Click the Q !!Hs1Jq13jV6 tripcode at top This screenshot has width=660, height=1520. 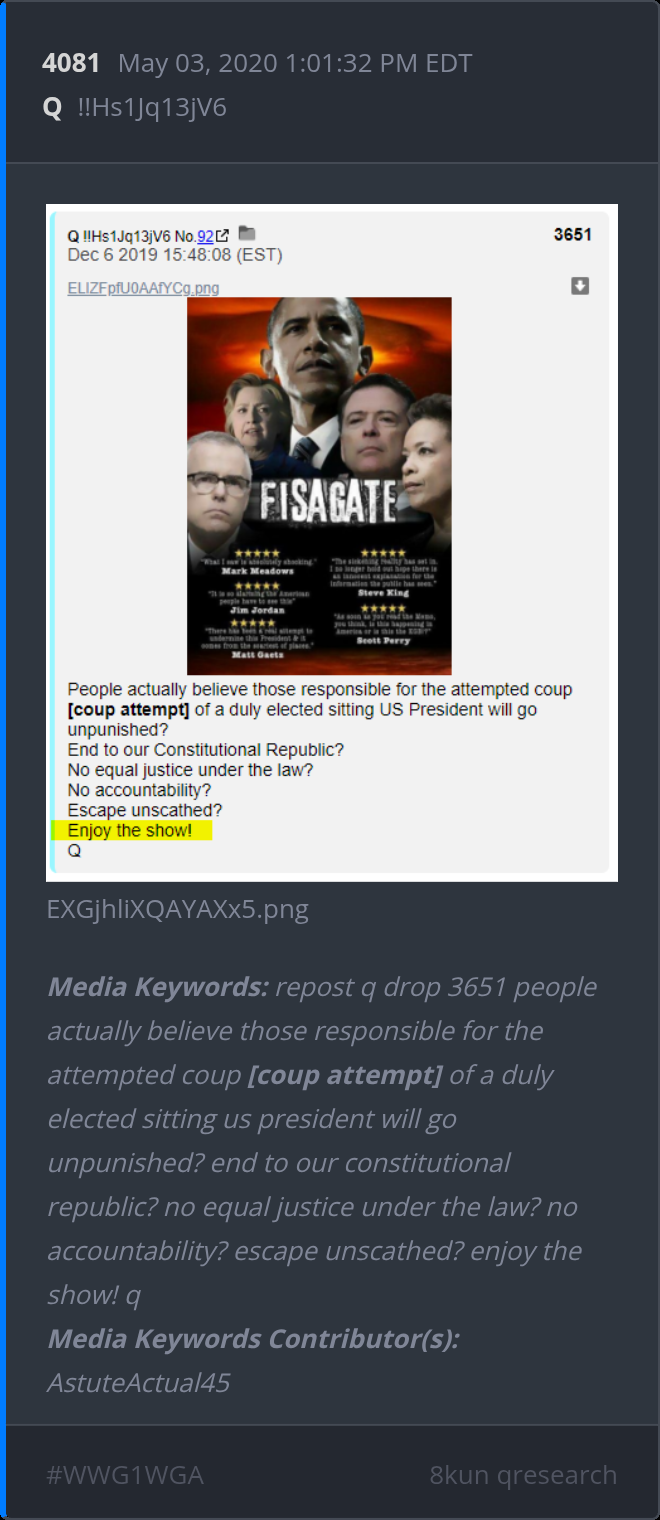(134, 108)
